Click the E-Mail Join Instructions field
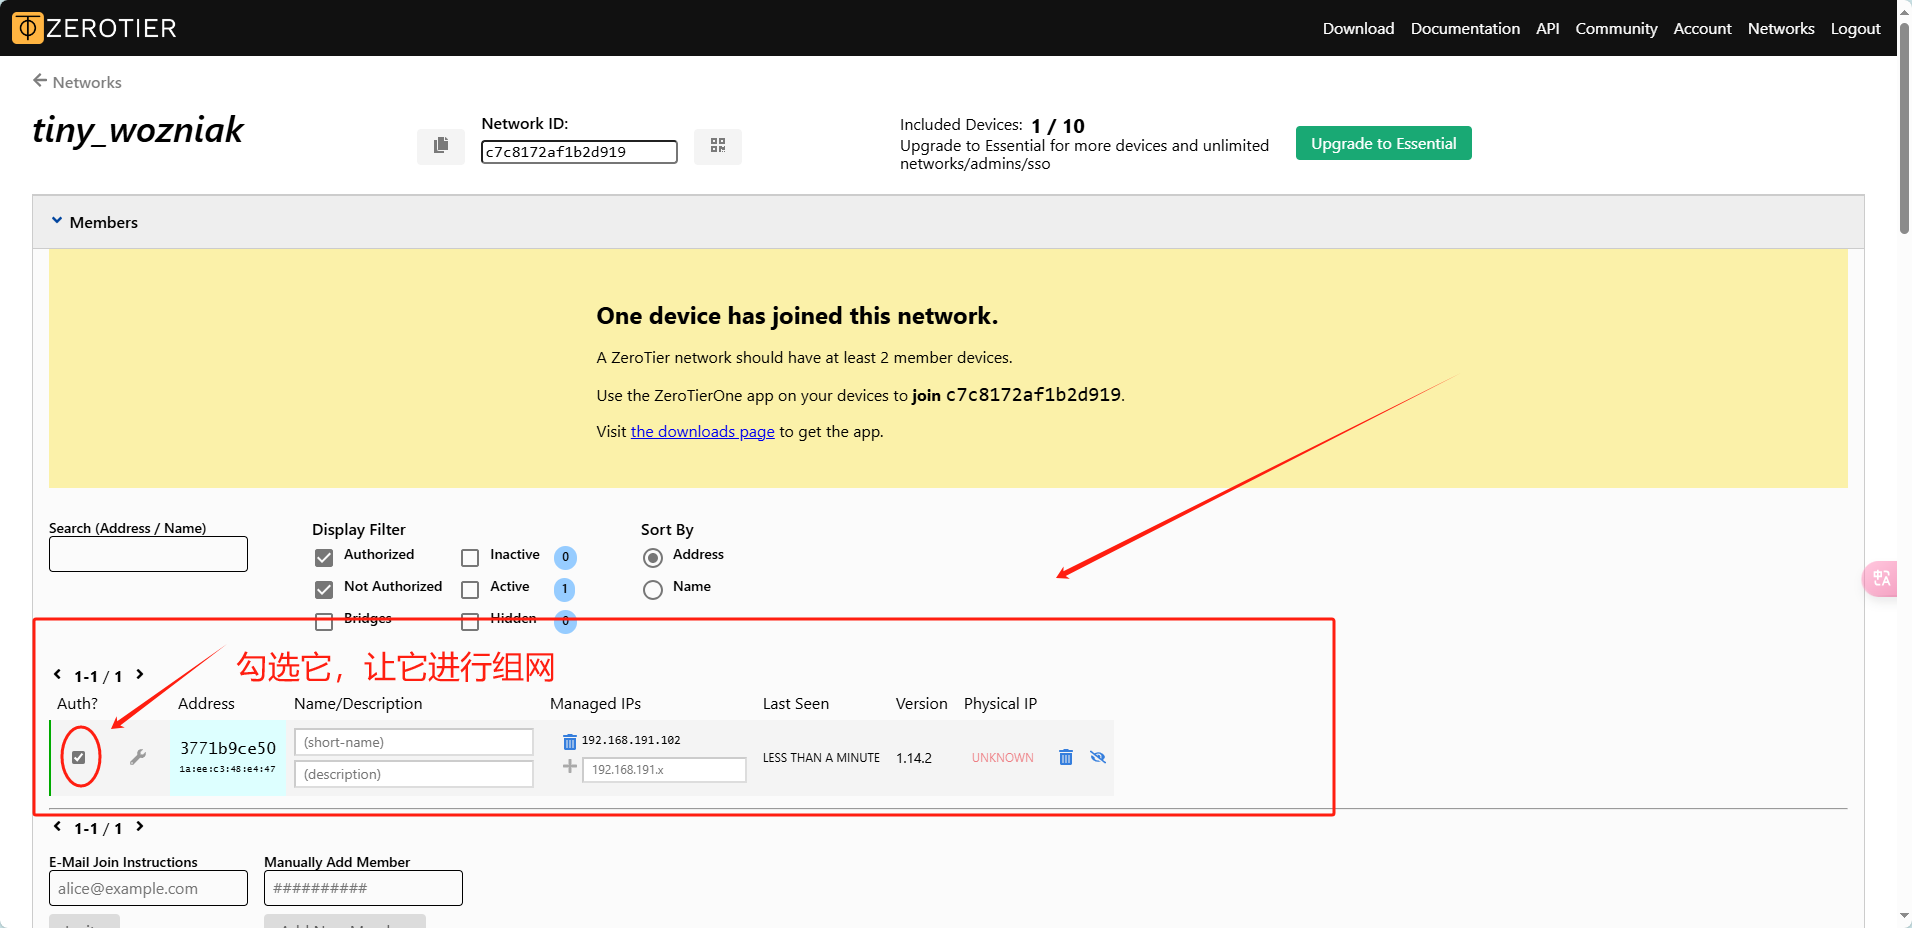Image resolution: width=1912 pixels, height=928 pixels. [148, 888]
